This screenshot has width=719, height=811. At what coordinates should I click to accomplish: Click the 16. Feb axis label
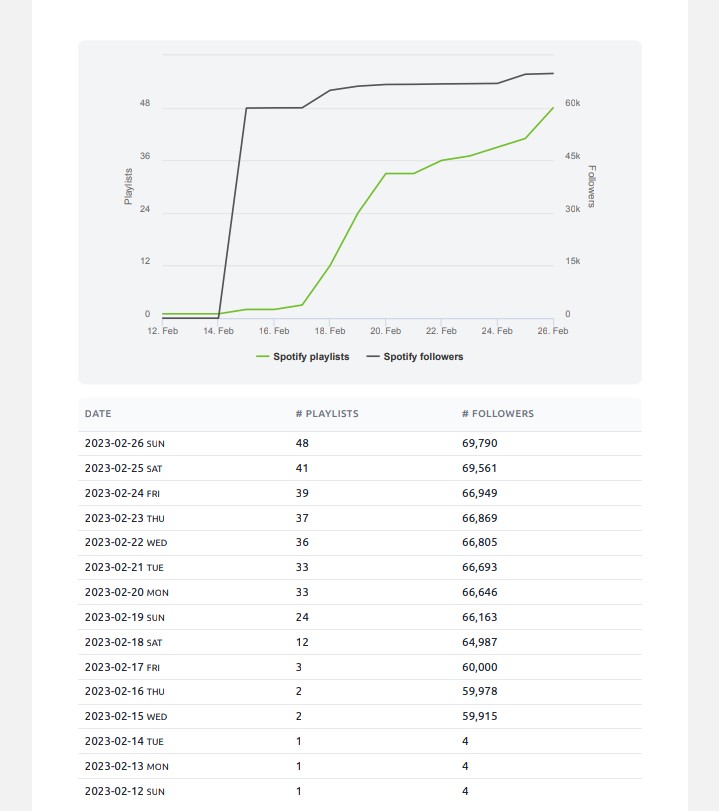(x=274, y=331)
